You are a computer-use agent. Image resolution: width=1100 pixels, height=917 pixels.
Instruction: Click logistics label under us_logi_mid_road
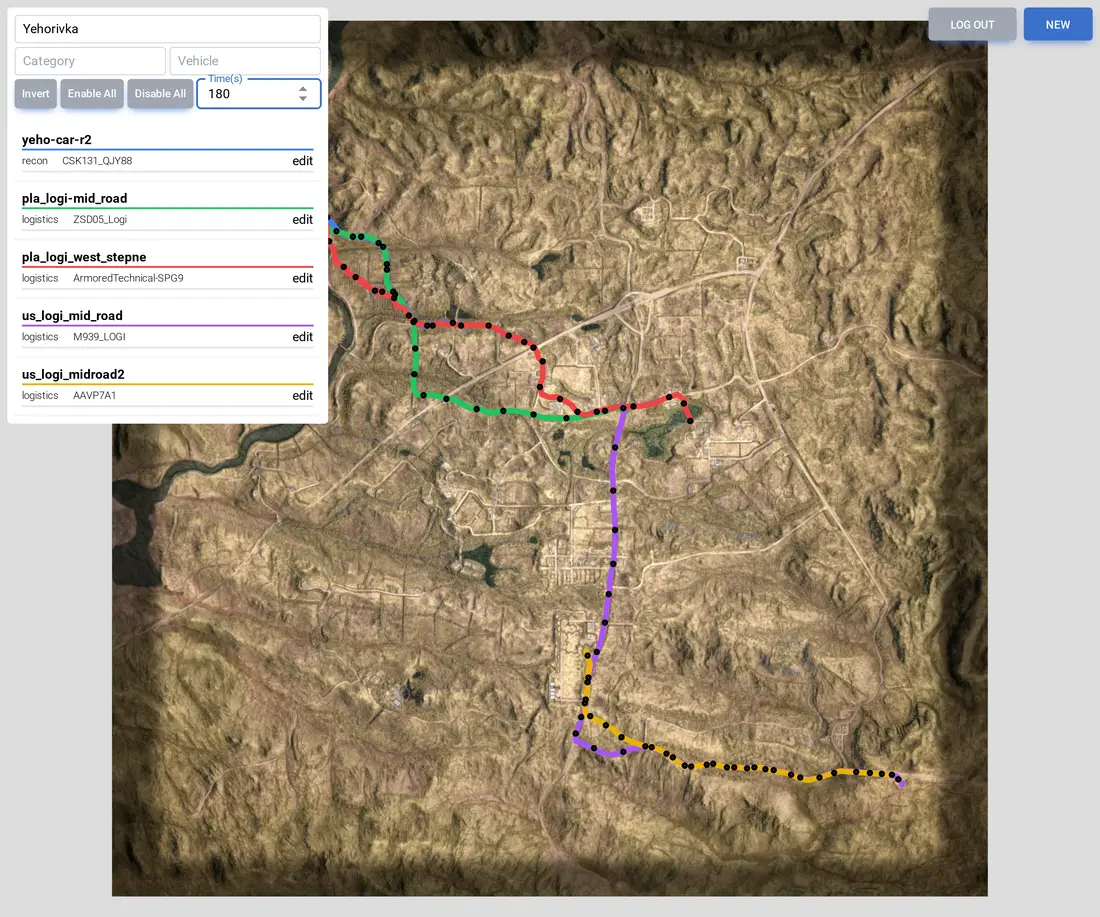(40, 337)
